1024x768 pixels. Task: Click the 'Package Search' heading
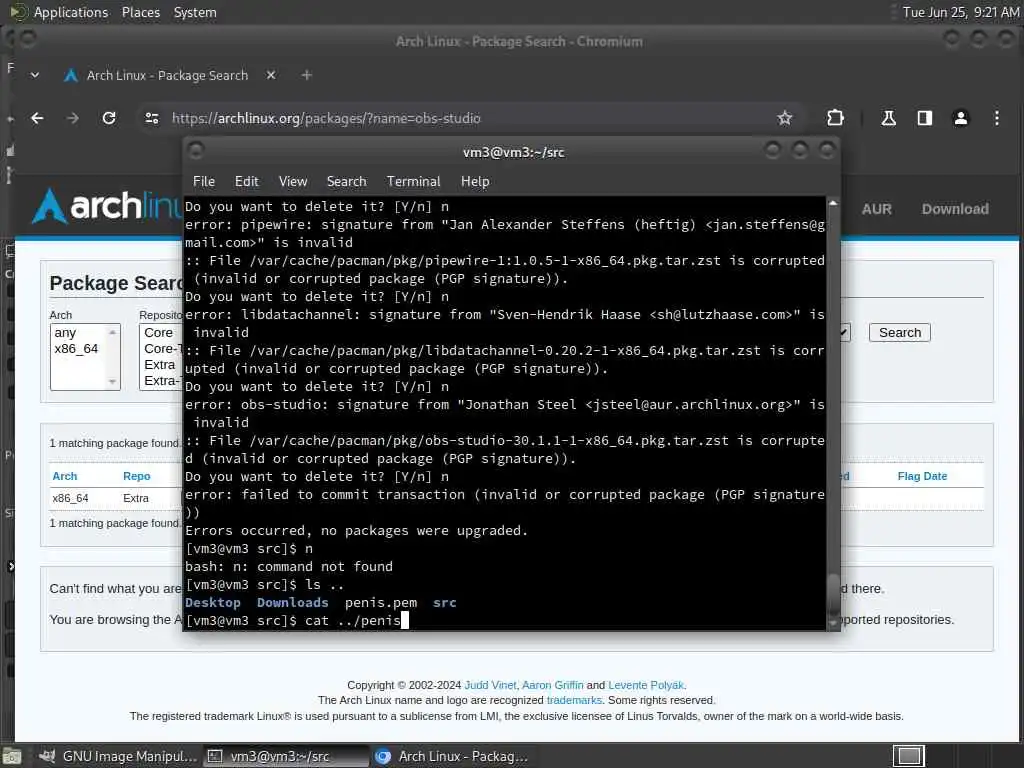click(x=117, y=283)
